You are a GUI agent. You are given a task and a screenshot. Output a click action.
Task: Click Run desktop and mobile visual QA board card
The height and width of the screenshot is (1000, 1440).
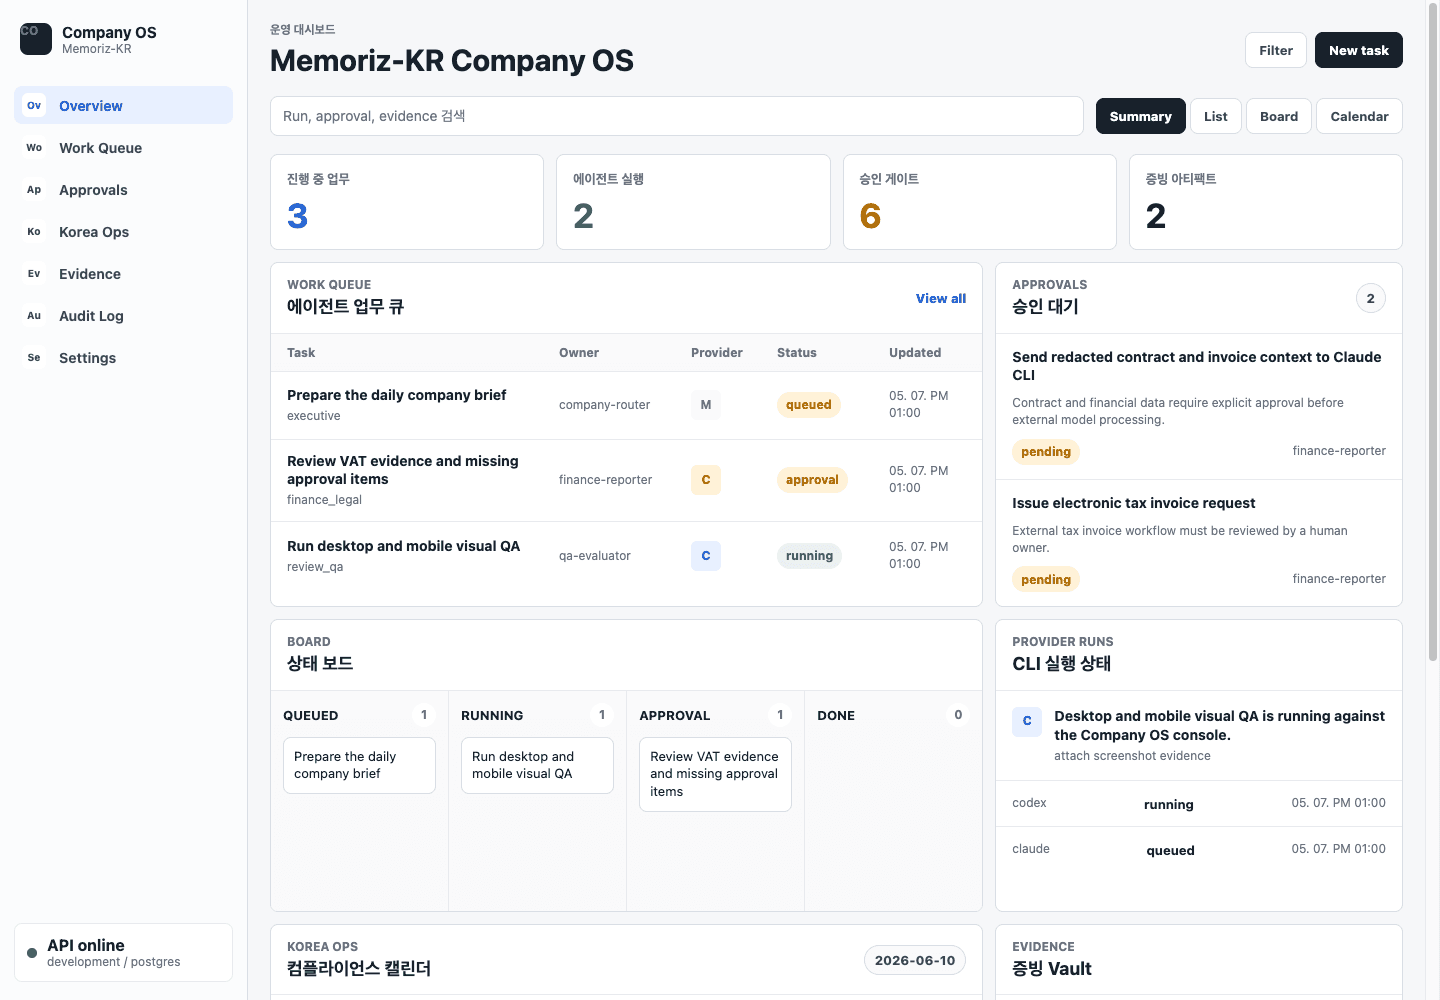tap(537, 765)
